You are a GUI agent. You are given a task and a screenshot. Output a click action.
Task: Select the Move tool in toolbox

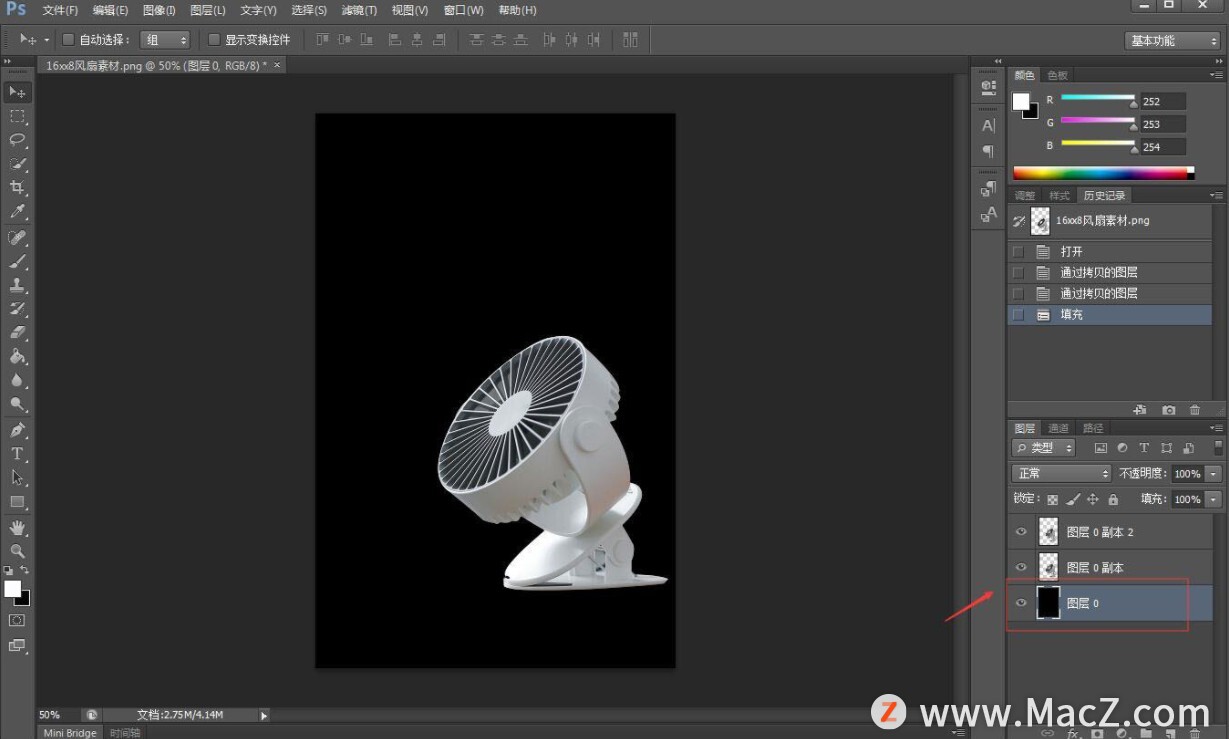tap(17, 92)
